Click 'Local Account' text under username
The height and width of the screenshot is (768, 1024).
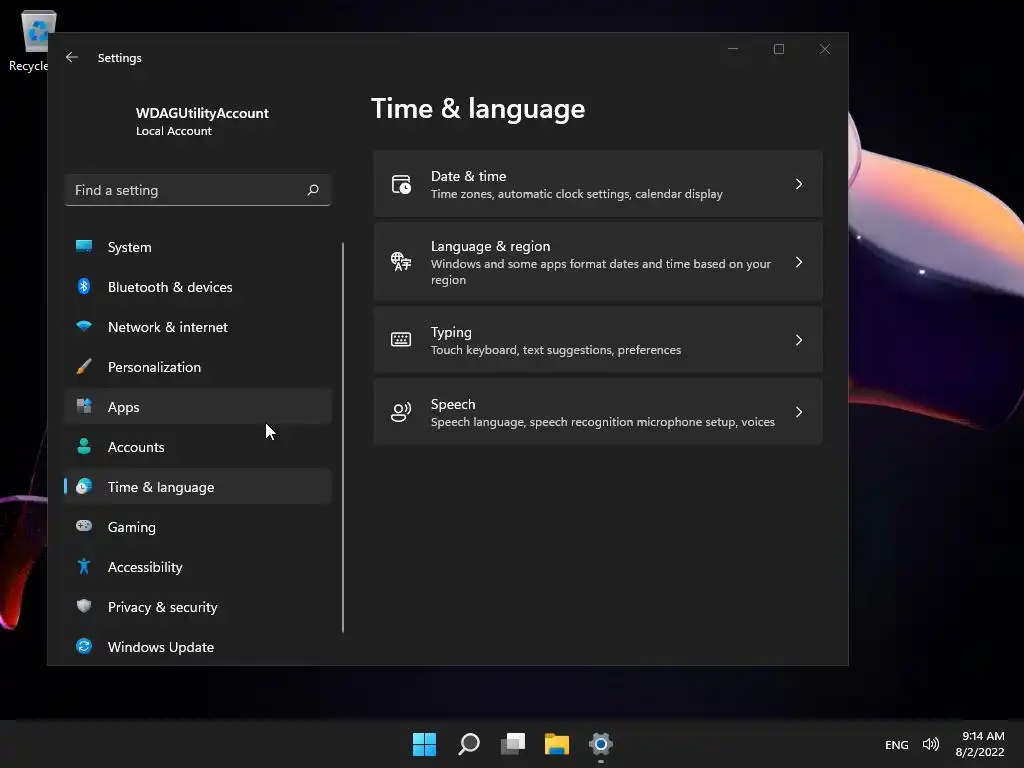174,131
